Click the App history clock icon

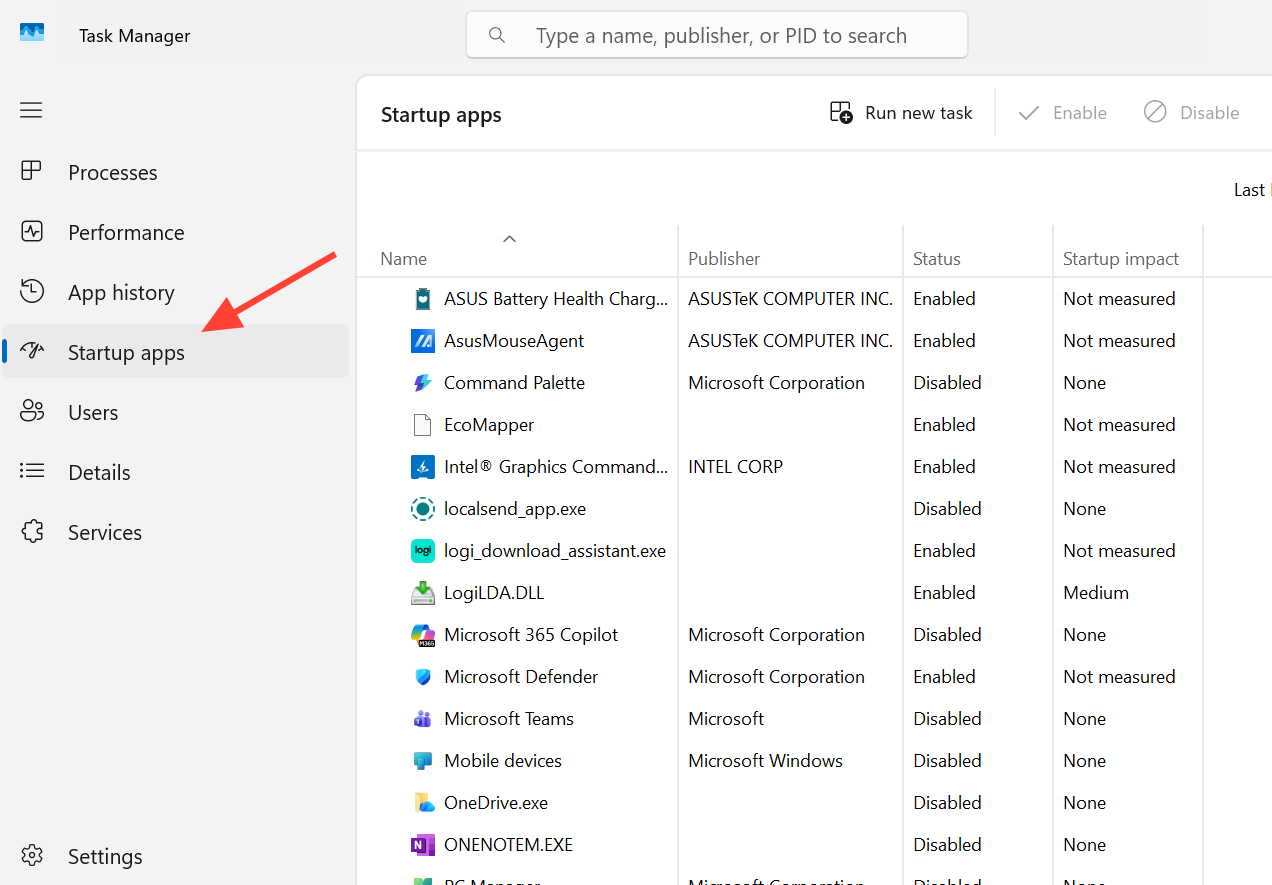[32, 291]
